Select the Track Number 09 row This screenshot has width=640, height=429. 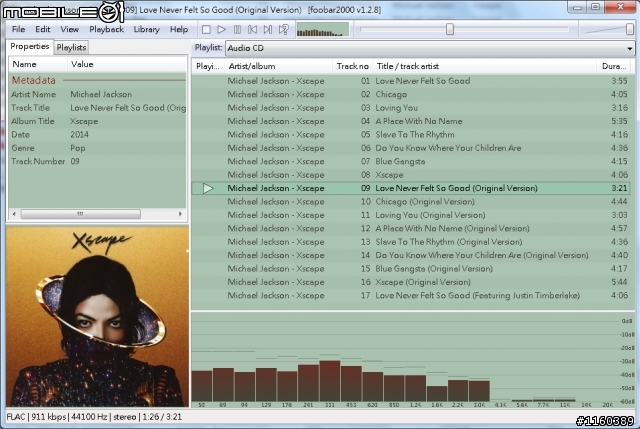(97, 161)
